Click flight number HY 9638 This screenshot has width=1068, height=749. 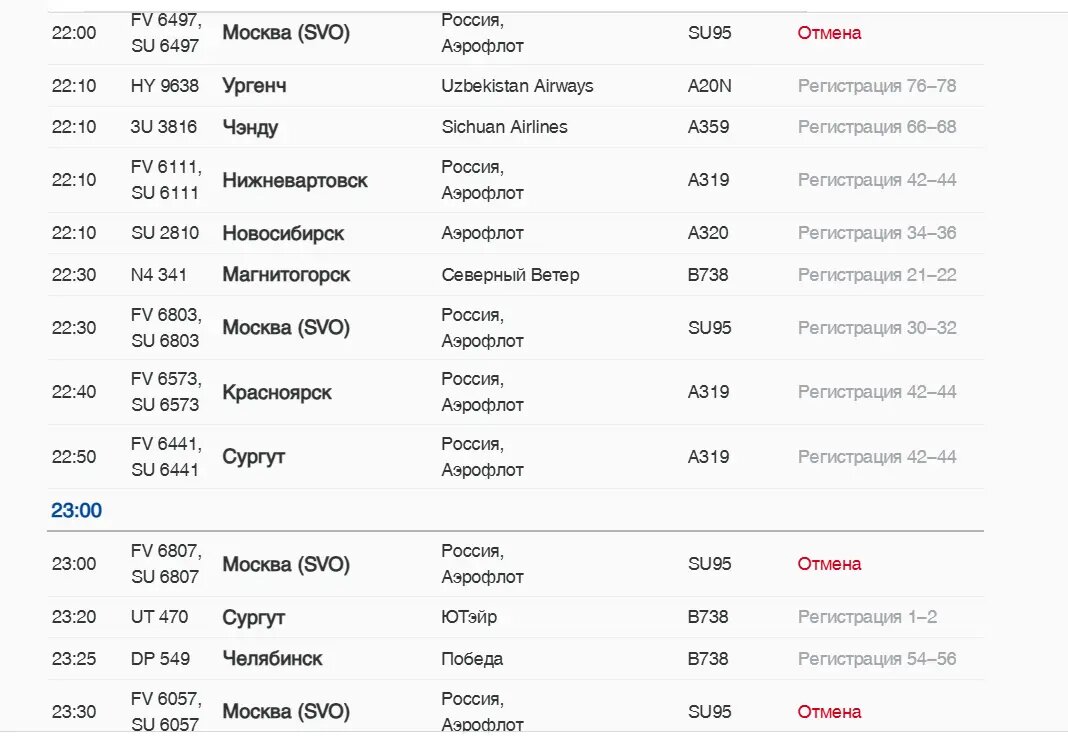(x=165, y=86)
